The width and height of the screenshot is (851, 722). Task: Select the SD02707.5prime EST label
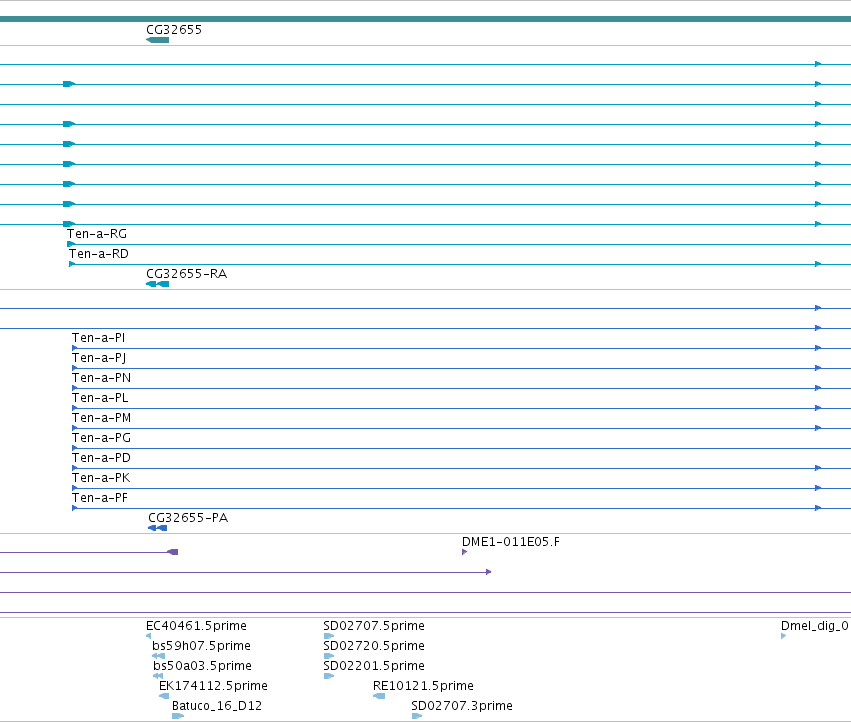(x=373, y=626)
